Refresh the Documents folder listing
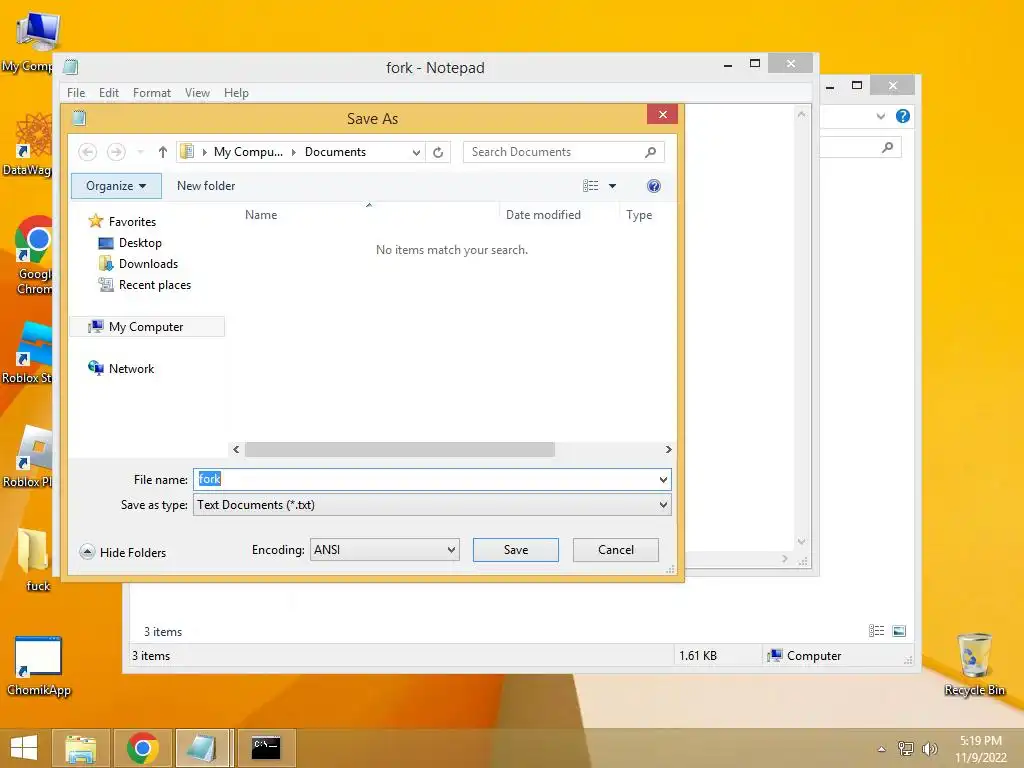This screenshot has height=768, width=1024. pos(438,152)
